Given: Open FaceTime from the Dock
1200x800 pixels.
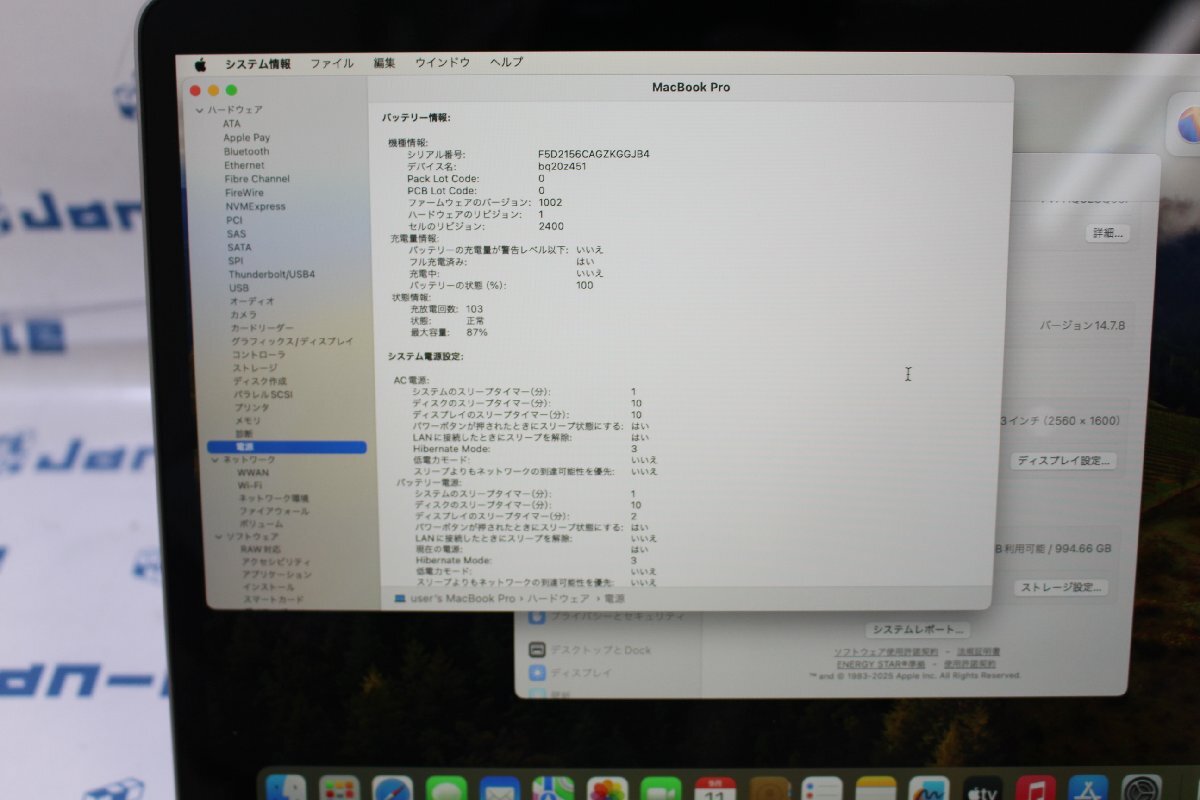Looking at the screenshot, I should coord(661,790).
